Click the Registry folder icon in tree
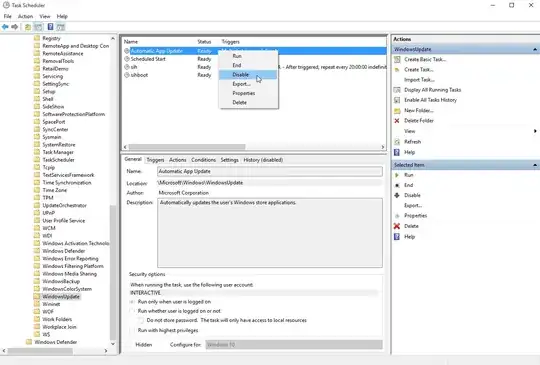 tap(37, 38)
